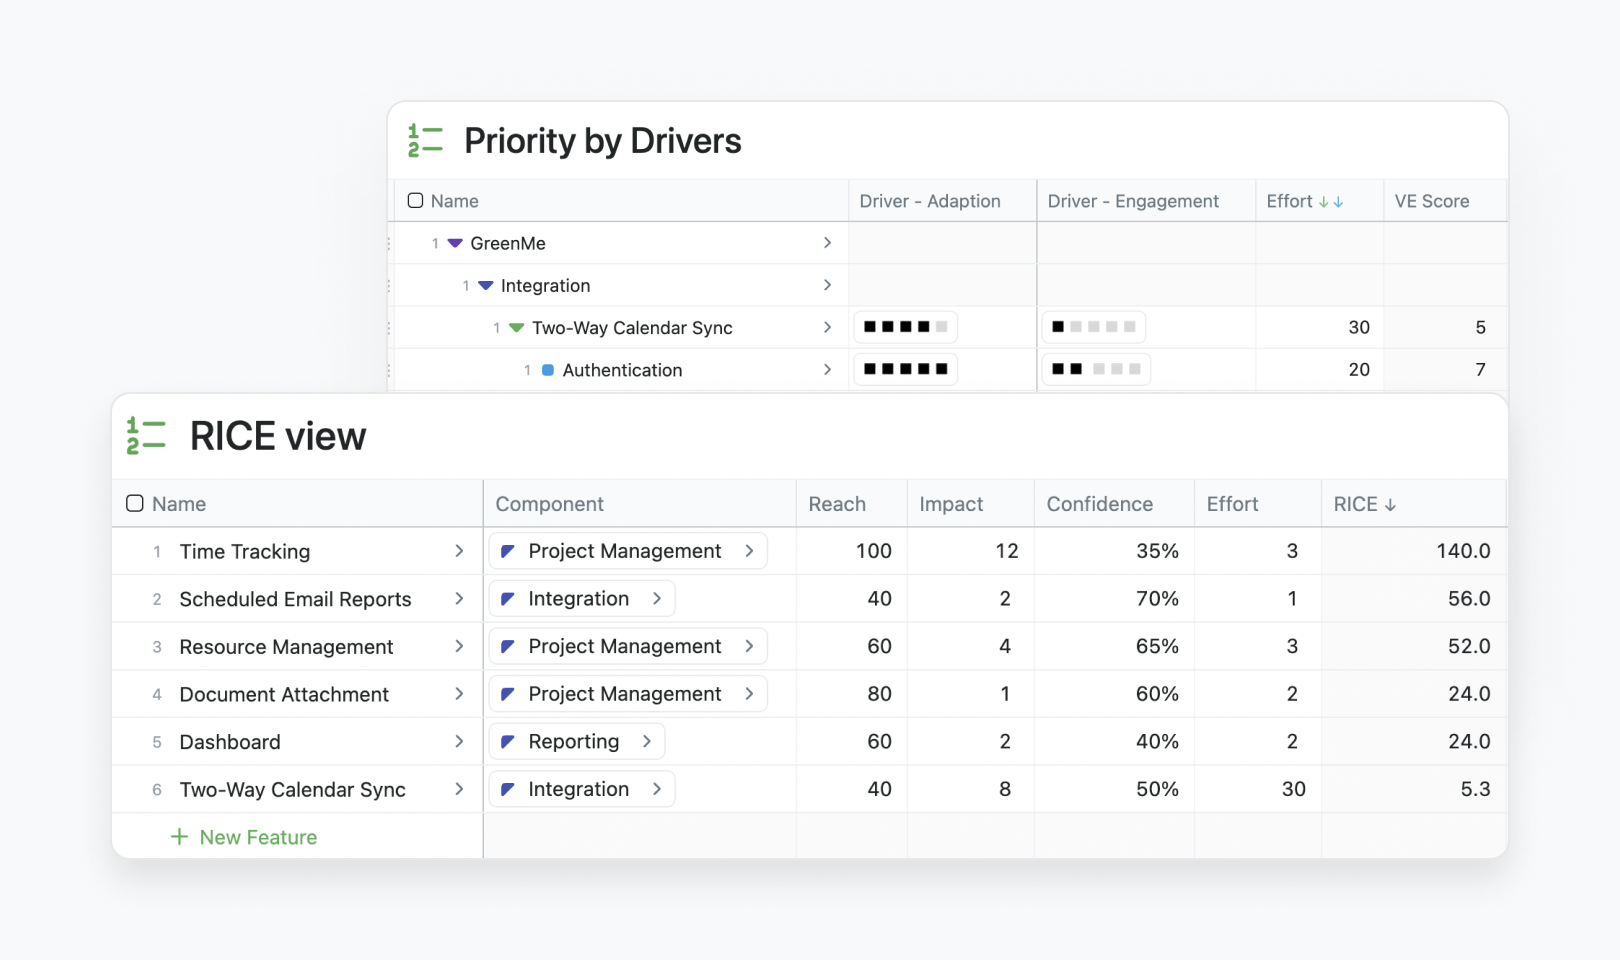Image resolution: width=1620 pixels, height=960 pixels.
Task: Set Adaption driver rating for Authentication
Action: pos(905,369)
